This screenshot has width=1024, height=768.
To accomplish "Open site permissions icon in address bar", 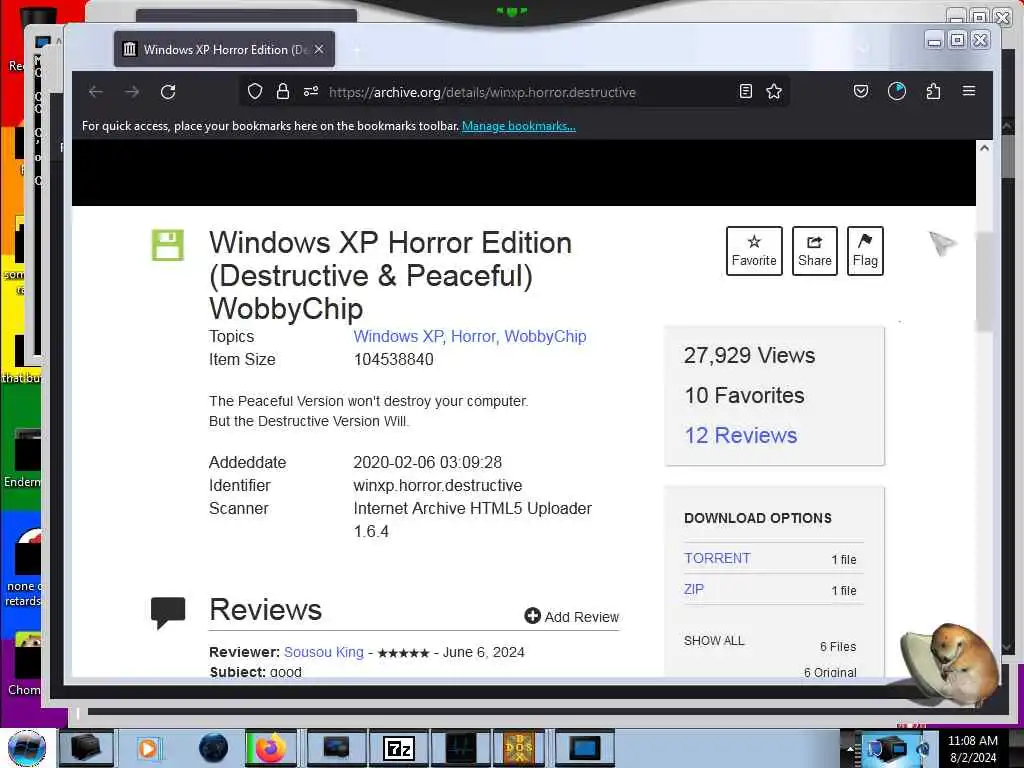I will tap(311, 91).
